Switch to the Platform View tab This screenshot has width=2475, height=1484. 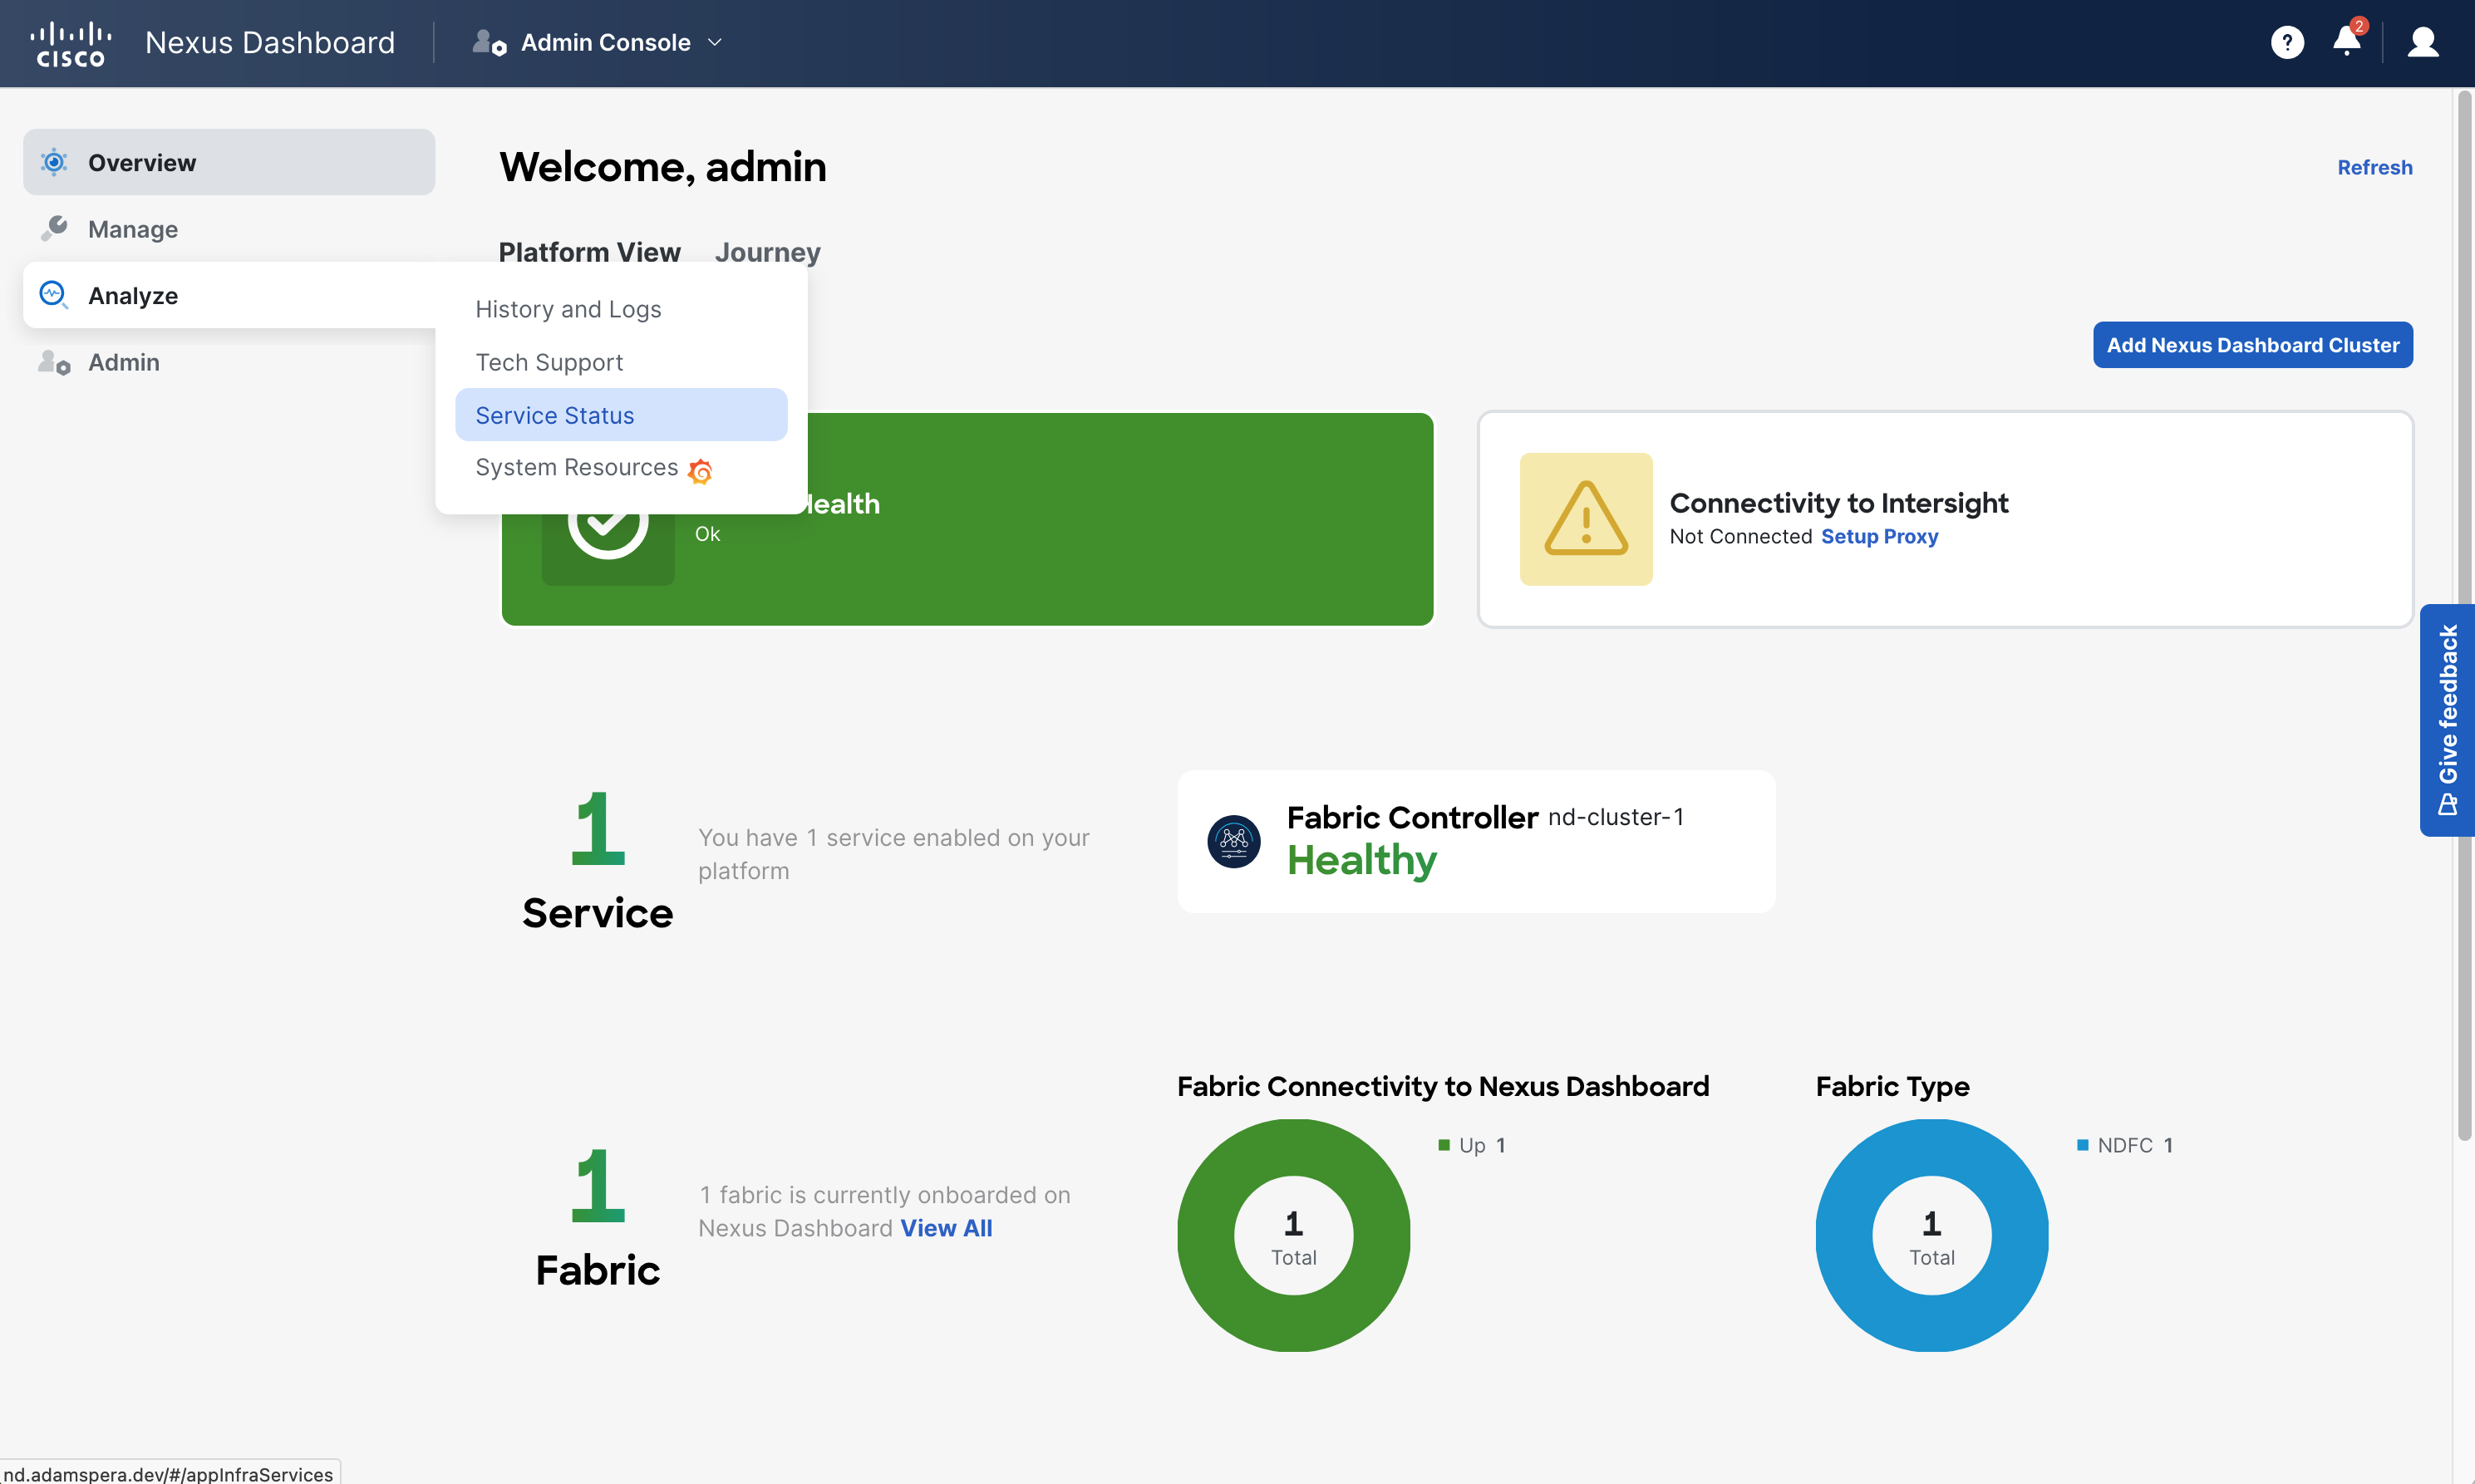(590, 252)
